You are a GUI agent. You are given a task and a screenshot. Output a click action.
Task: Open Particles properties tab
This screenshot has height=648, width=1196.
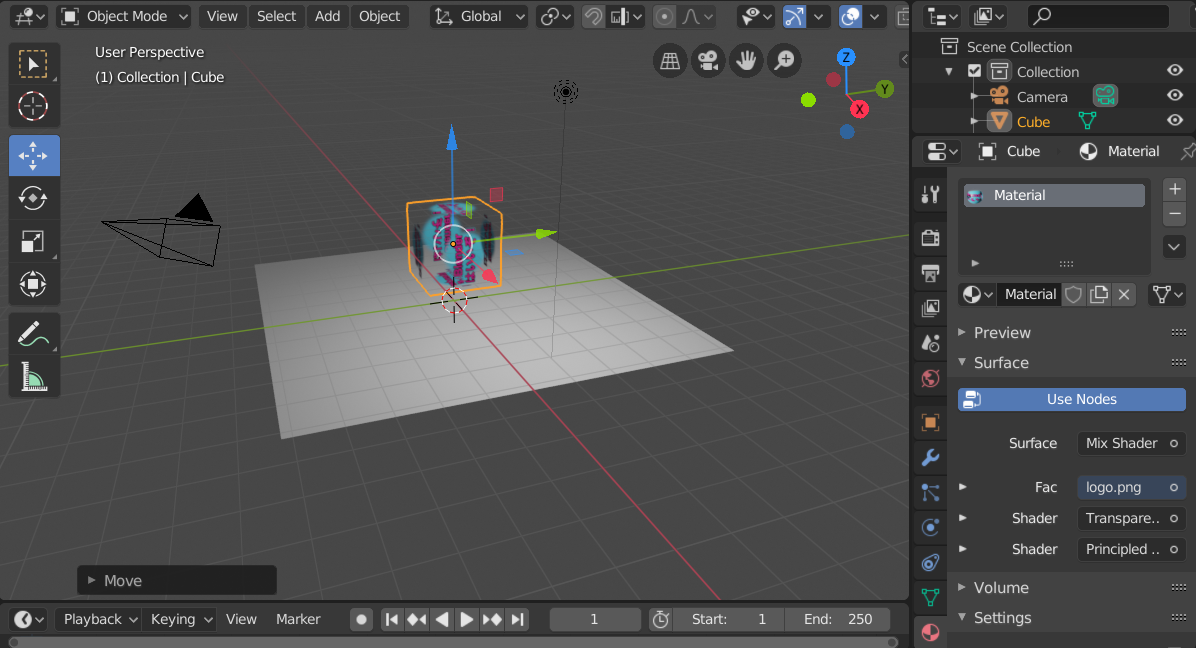930,492
